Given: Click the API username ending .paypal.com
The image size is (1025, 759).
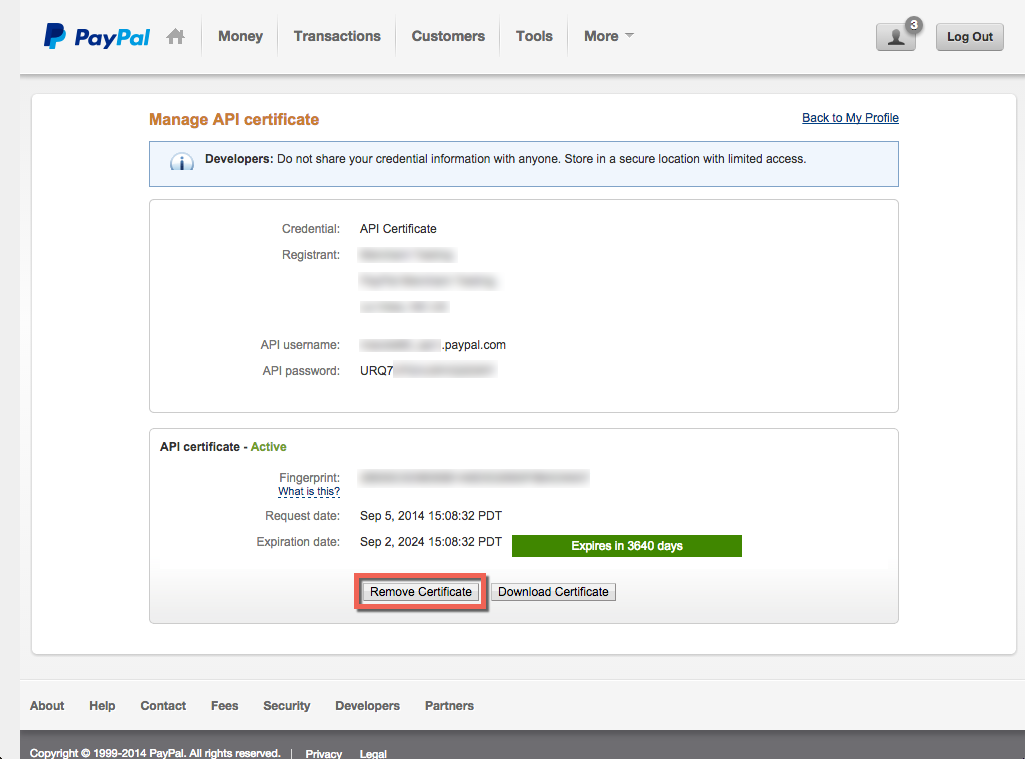Looking at the screenshot, I should 433,345.
